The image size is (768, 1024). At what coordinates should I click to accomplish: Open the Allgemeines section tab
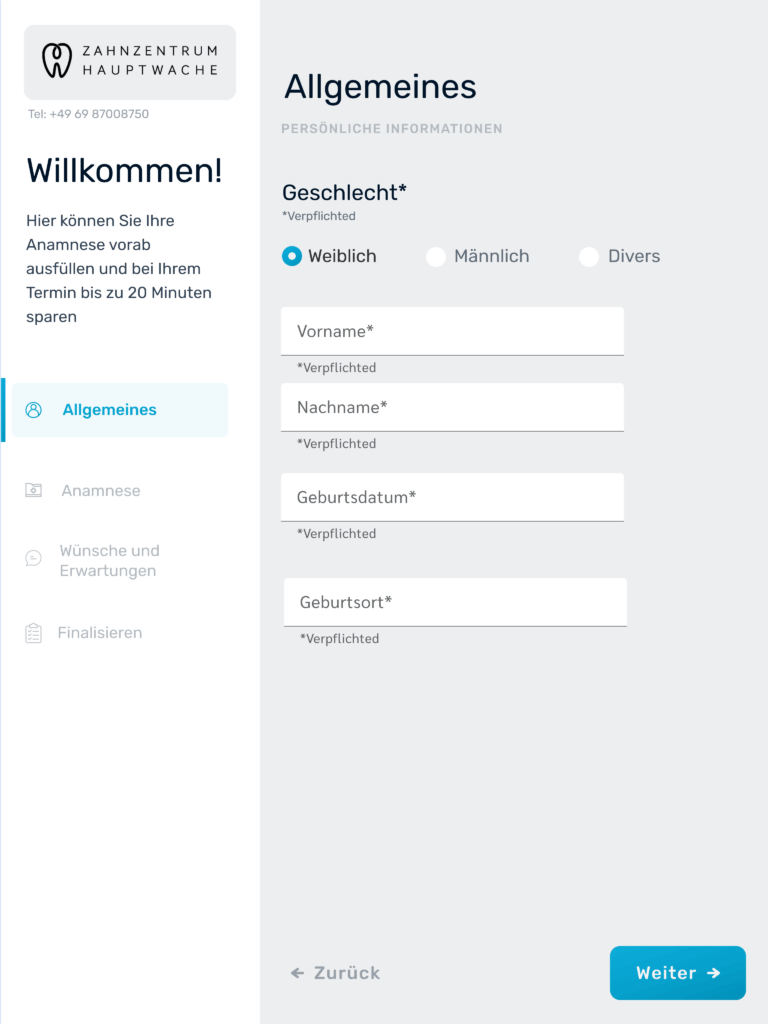coord(110,410)
